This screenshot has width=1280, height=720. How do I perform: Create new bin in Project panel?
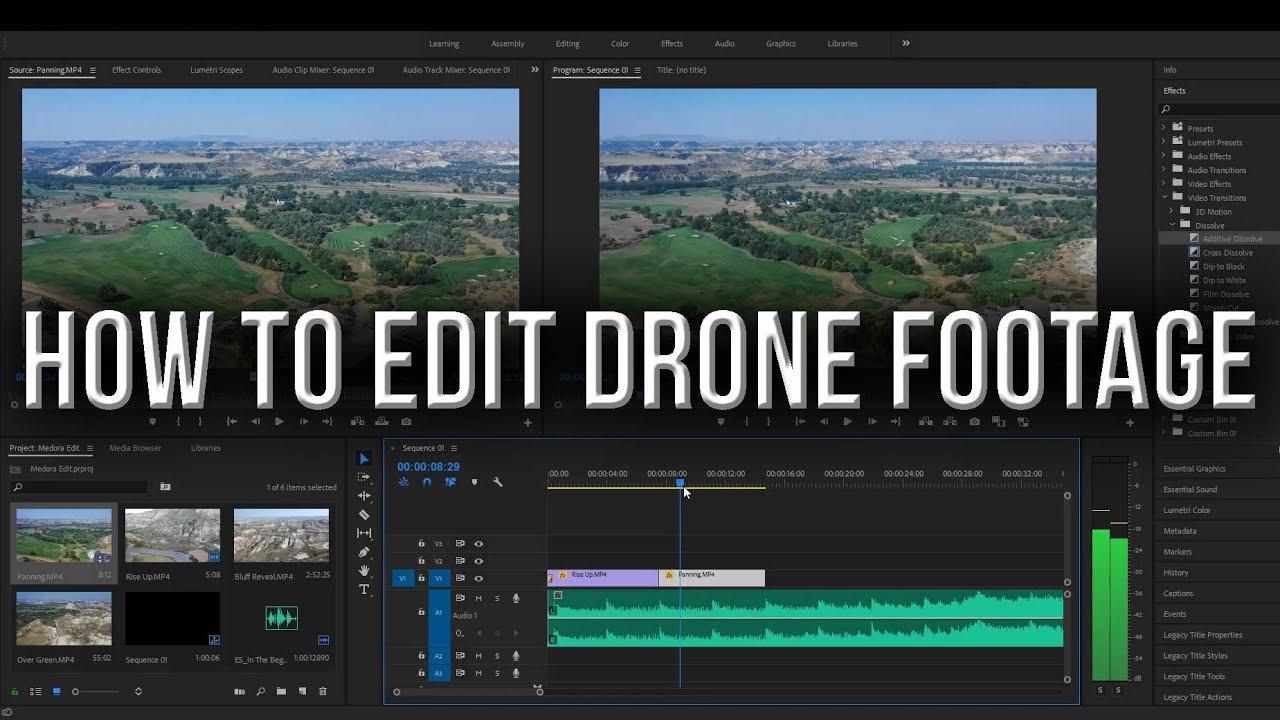(281, 691)
